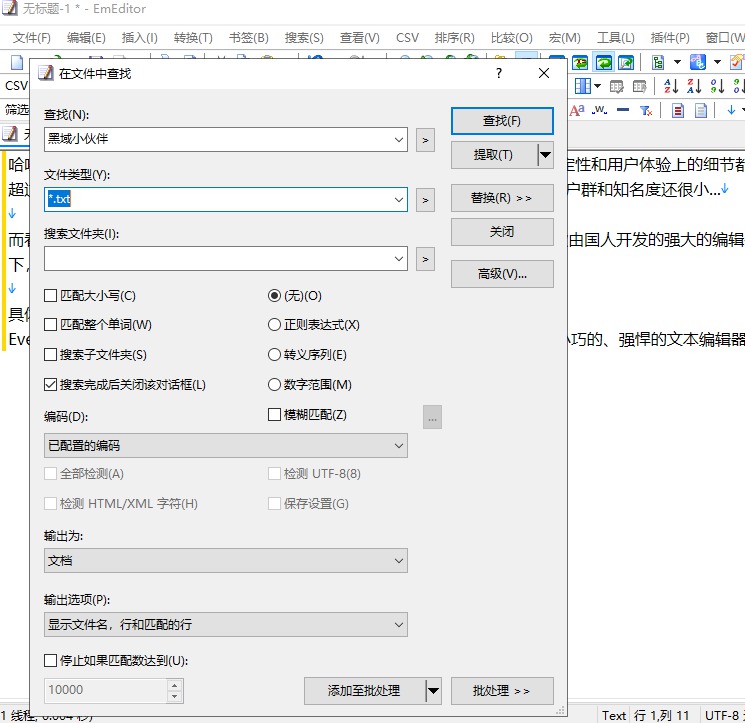Click the 添加至批处理 button
This screenshot has width=745, height=723.
click(x=364, y=691)
